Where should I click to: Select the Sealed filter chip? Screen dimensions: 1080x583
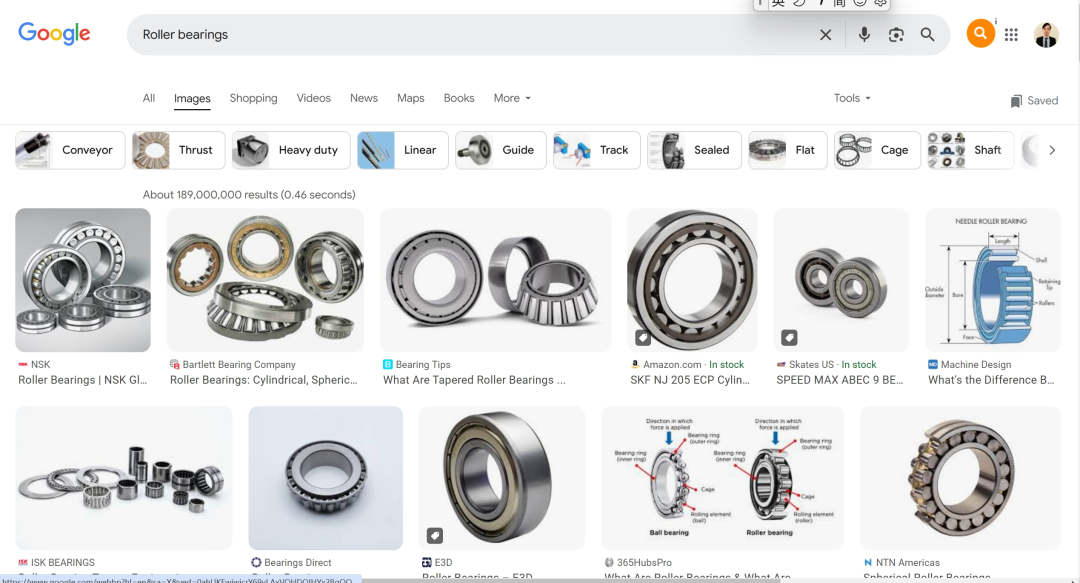point(694,150)
